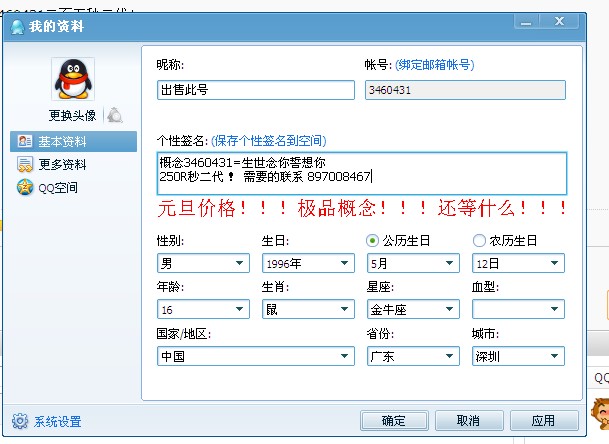Viewport: 609px width, 444px height.
Task: Open the 年龄 age dropdown
Action: pyautogui.click(x=203, y=309)
